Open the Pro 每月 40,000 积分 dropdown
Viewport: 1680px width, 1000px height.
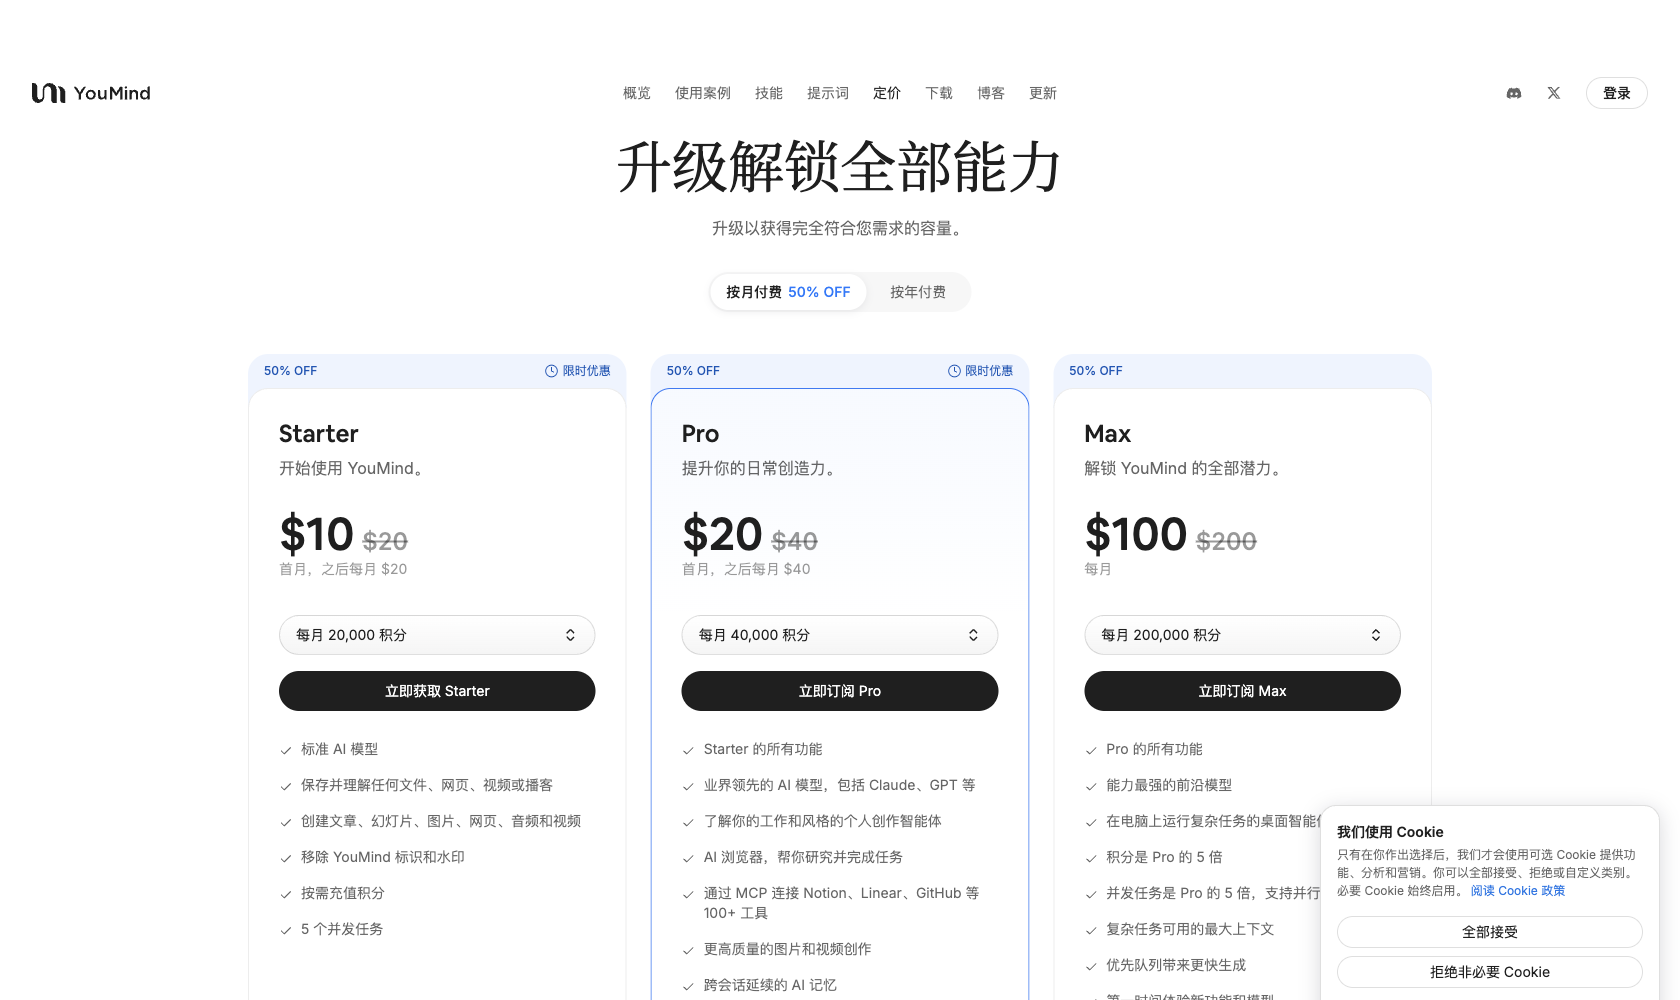tap(840, 635)
